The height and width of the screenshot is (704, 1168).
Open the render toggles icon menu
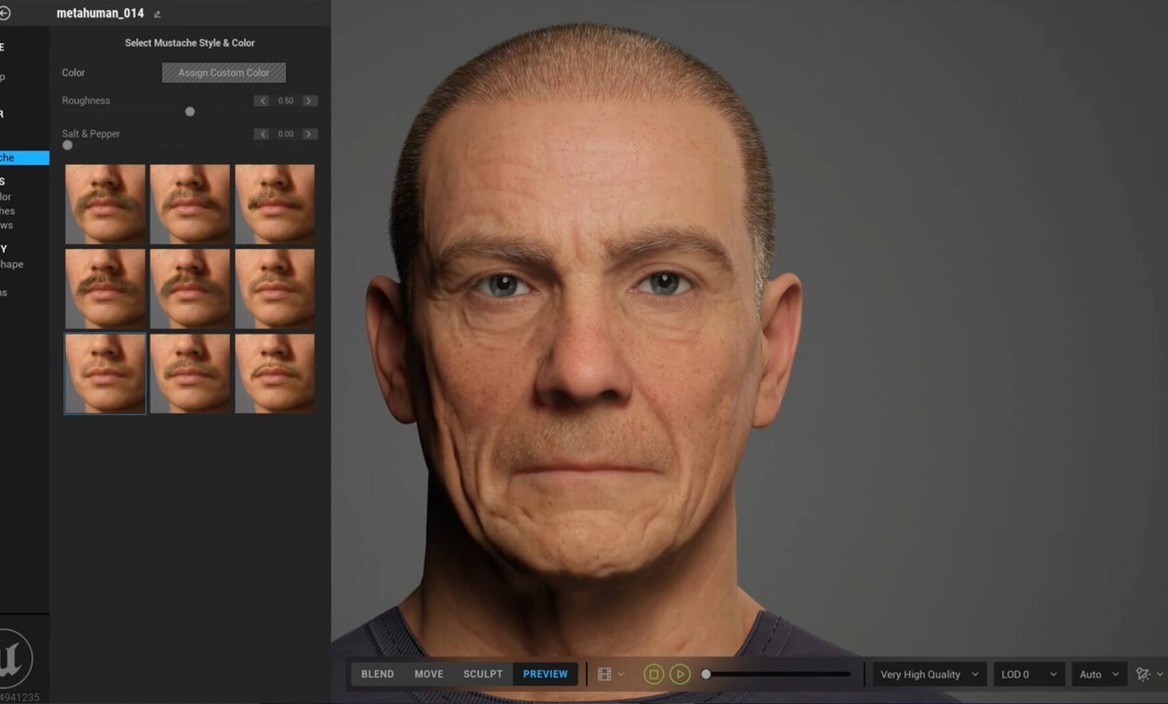click(x=1148, y=674)
